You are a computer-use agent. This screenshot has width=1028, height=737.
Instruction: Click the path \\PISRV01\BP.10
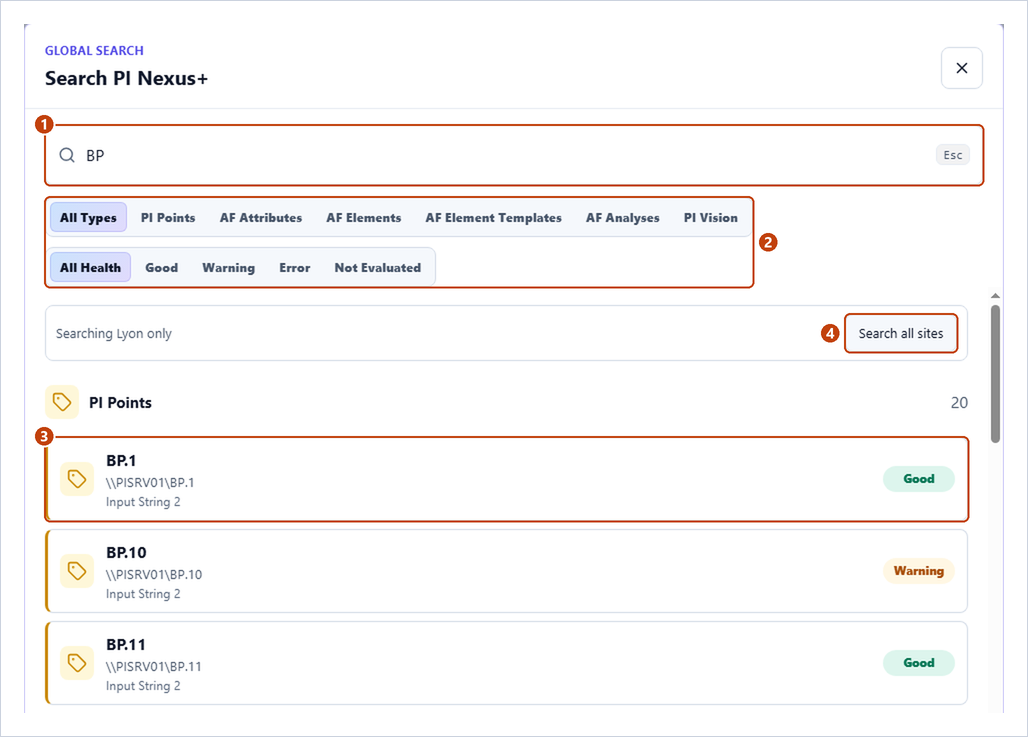(x=154, y=574)
